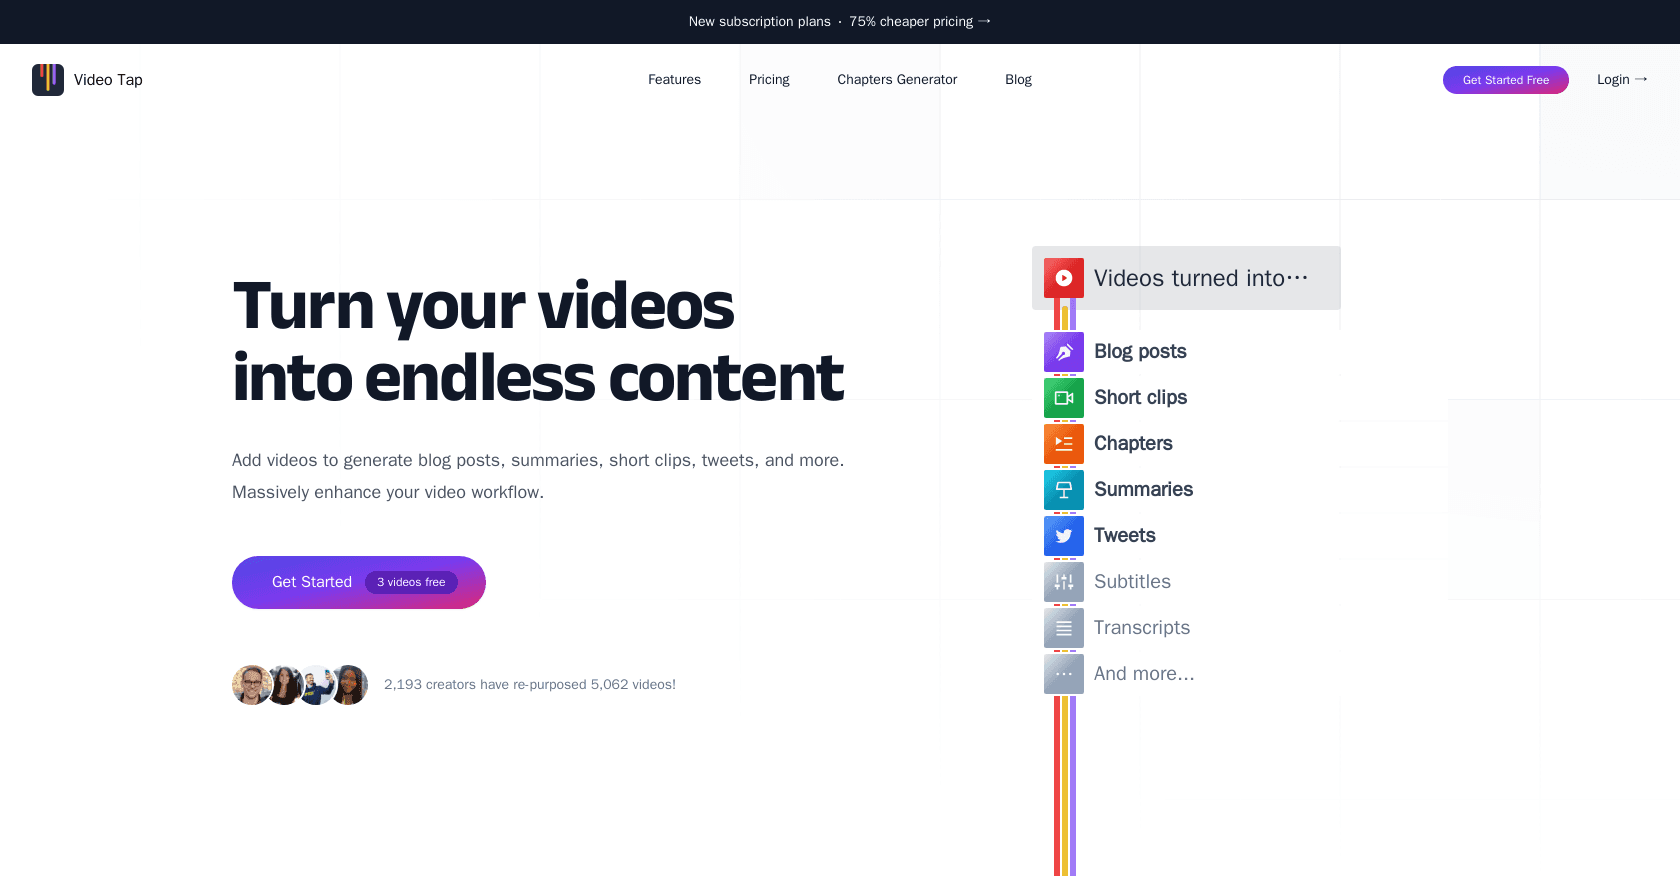The image size is (1680, 876).
Task: Open the Blog link in navigation
Action: [x=1018, y=80]
